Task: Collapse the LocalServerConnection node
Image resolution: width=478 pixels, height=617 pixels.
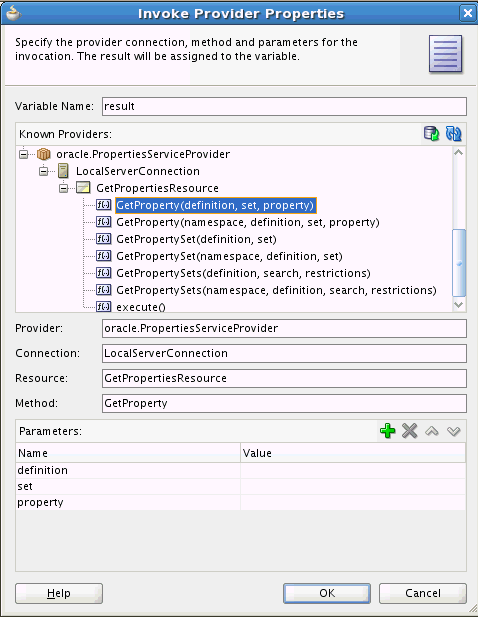Action: [43, 171]
